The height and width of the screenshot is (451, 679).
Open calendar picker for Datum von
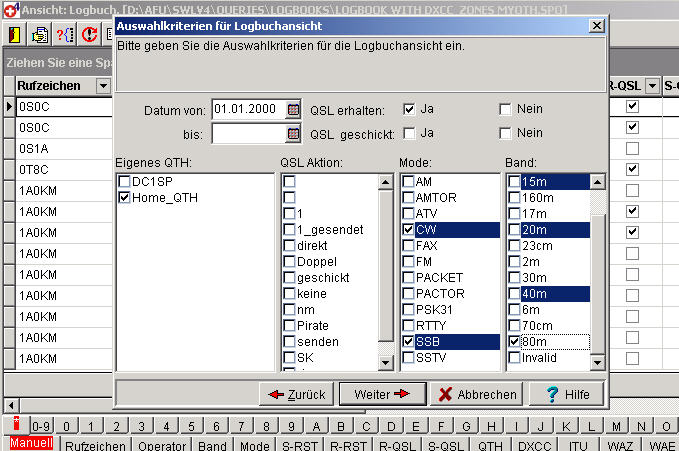(x=293, y=109)
